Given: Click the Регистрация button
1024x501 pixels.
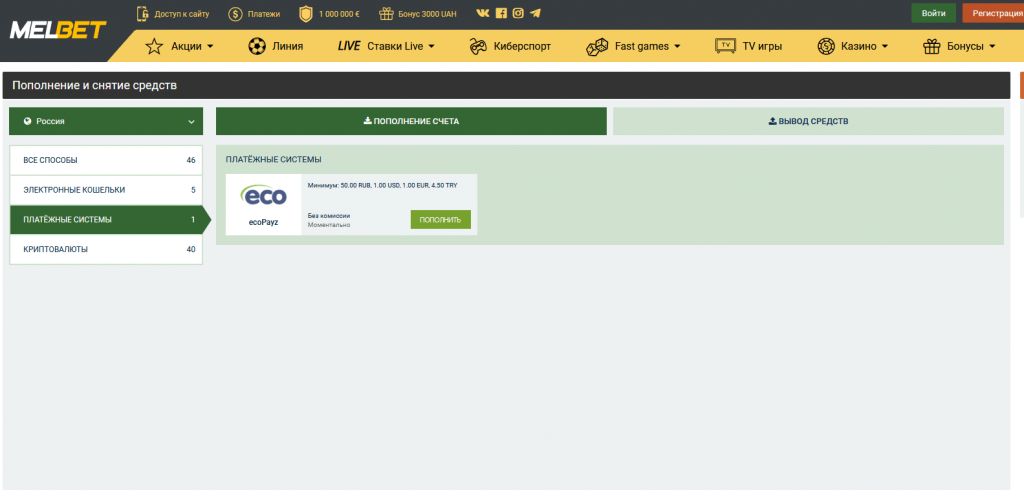Looking at the screenshot, I should tap(991, 13).
